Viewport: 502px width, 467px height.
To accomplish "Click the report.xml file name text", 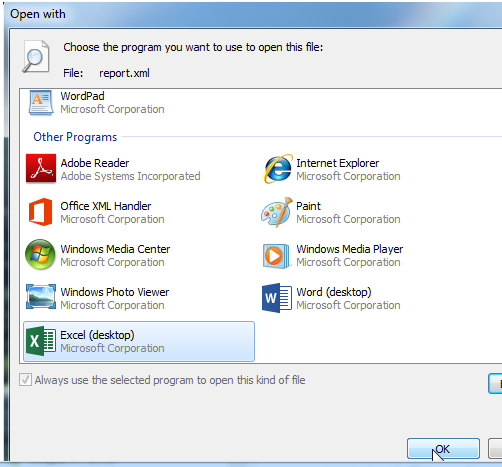I will 124,73.
